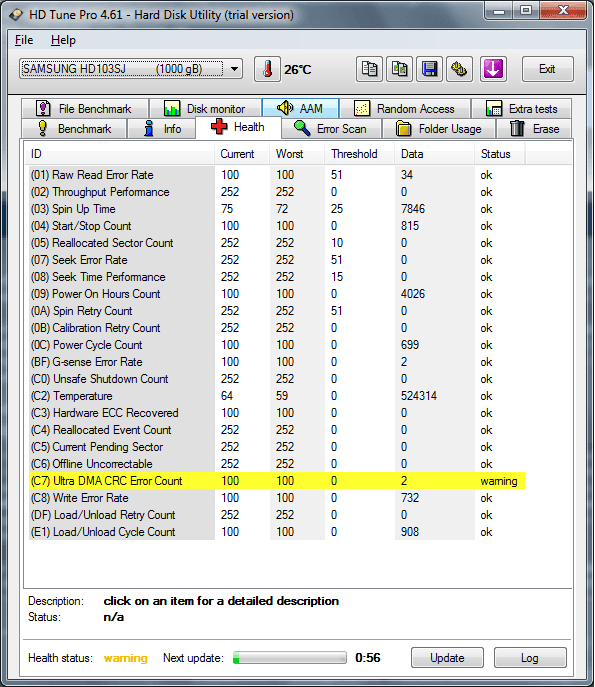Click the Status column header
Image resolution: width=595 pixels, height=687 pixels.
point(500,154)
